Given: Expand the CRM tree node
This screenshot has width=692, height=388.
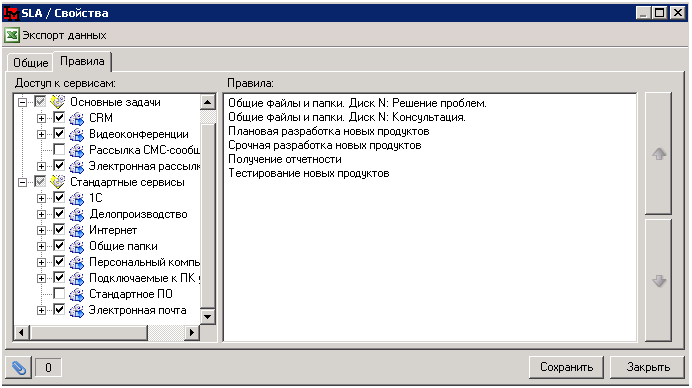Looking at the screenshot, I should [x=41, y=118].
